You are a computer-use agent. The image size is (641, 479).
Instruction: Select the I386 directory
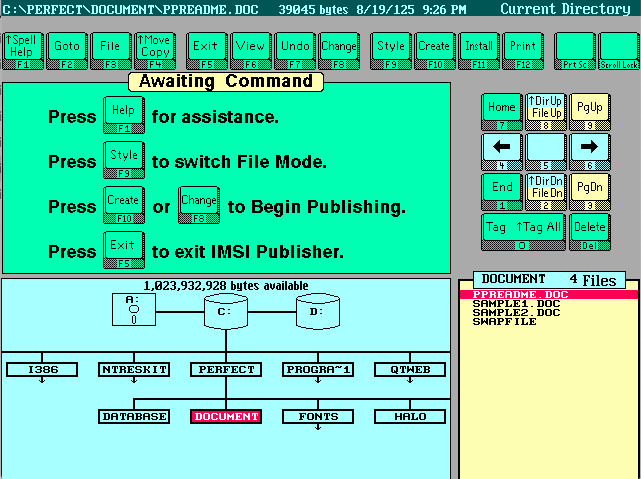42,369
